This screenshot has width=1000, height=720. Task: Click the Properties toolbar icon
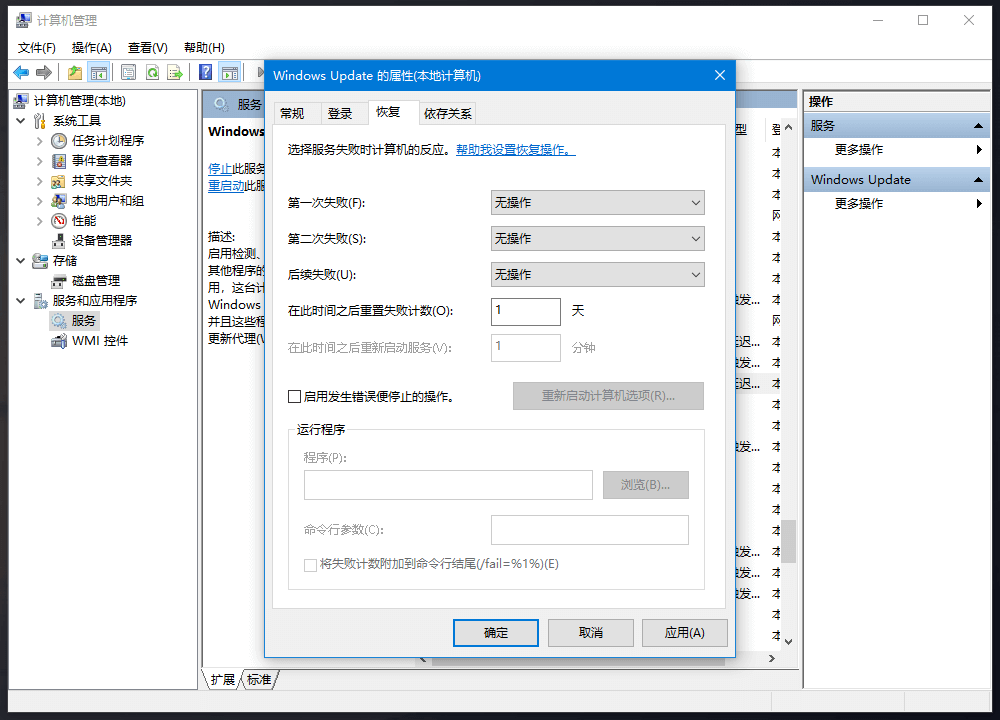coord(128,73)
